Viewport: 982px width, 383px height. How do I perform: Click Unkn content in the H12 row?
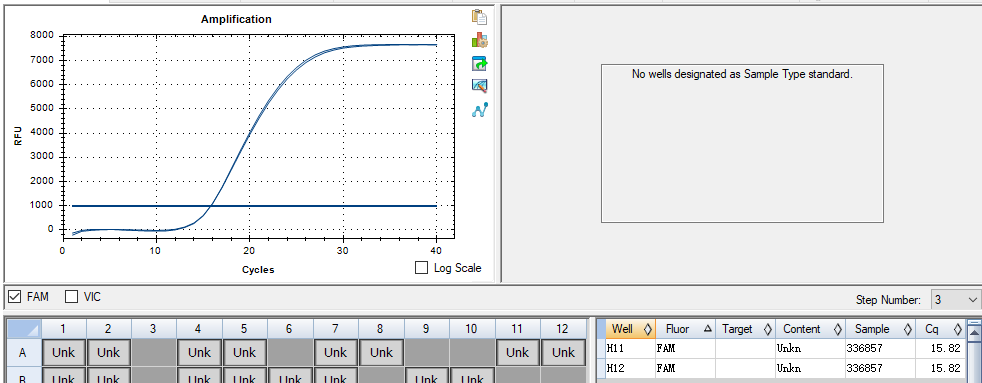(810, 368)
